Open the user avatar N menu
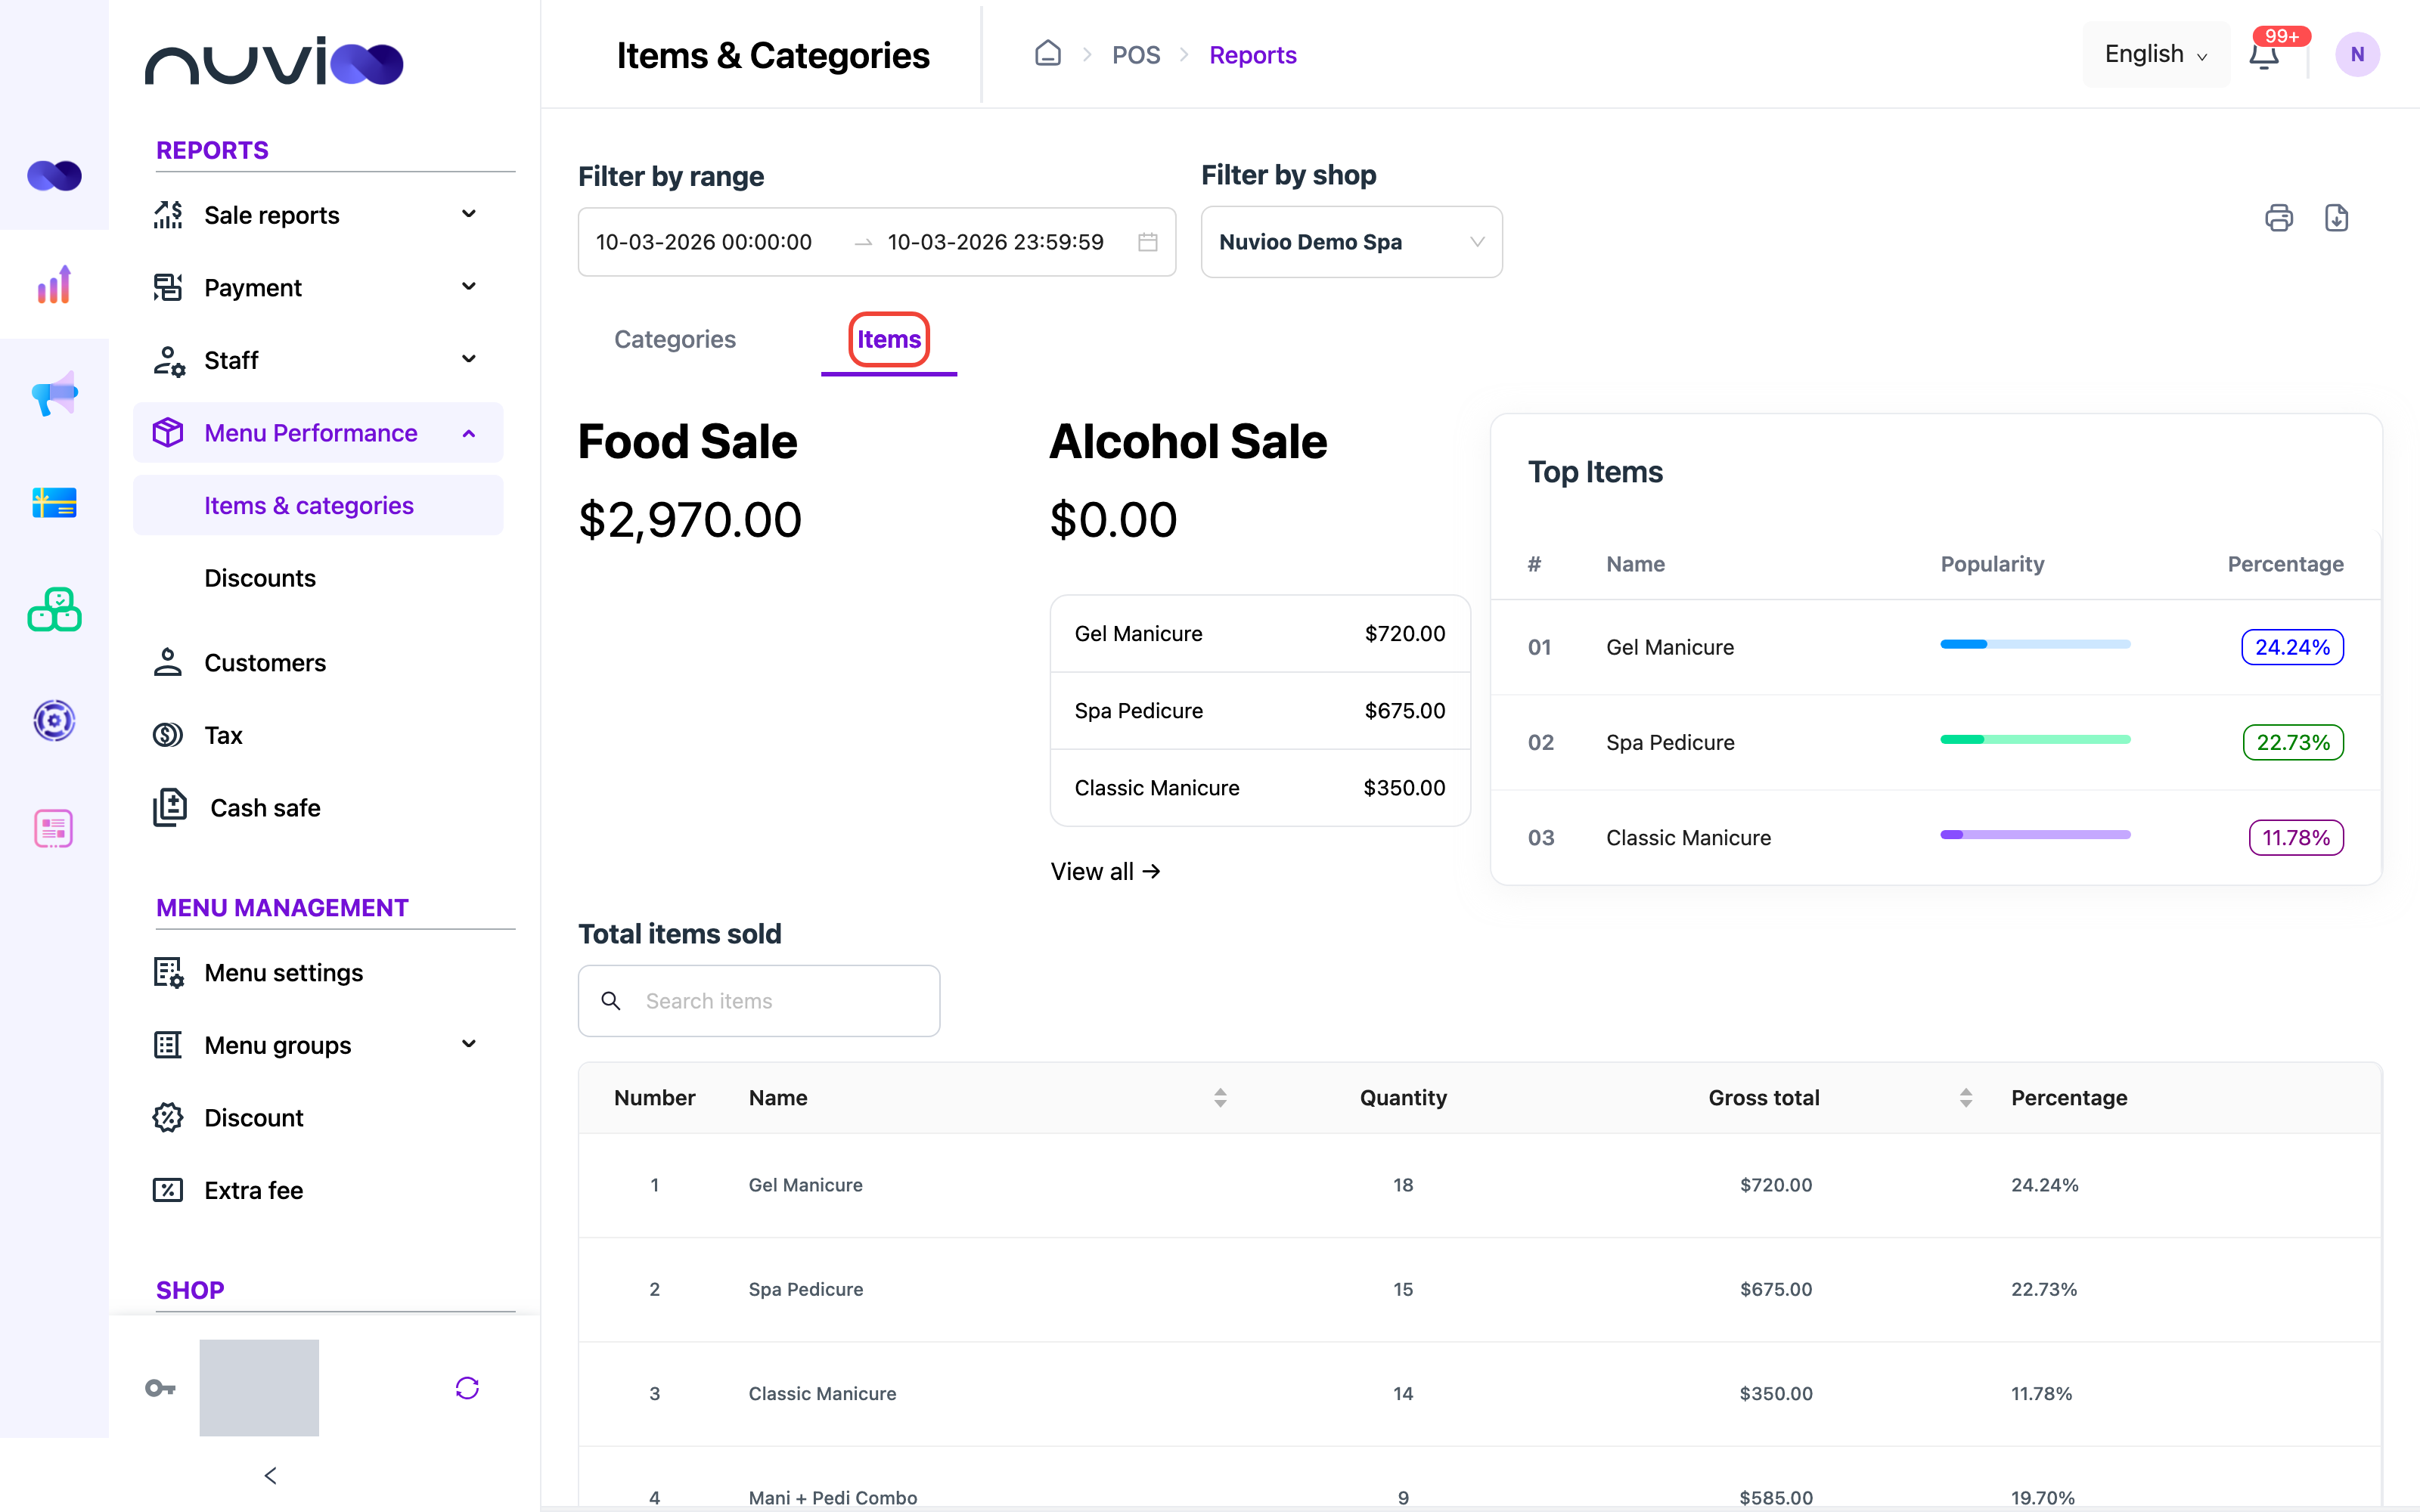This screenshot has width=2420, height=1512. tap(2357, 55)
